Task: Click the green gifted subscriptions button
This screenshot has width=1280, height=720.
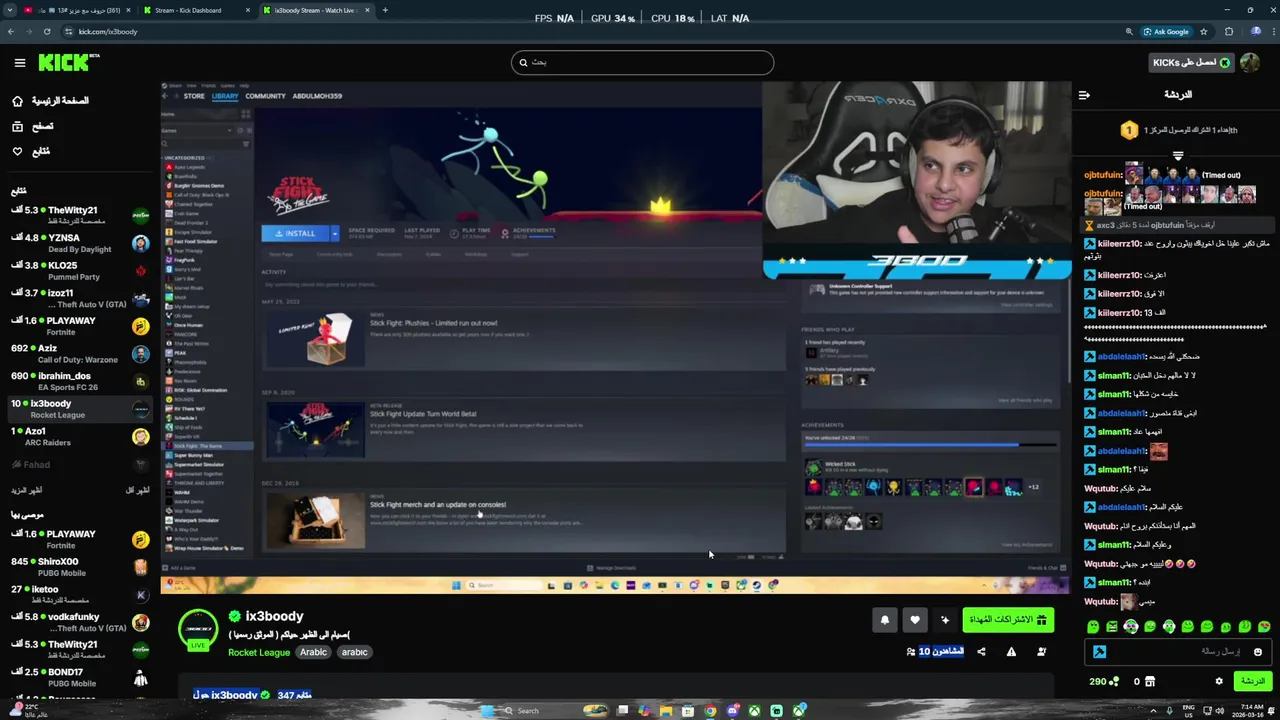Action: point(1007,620)
